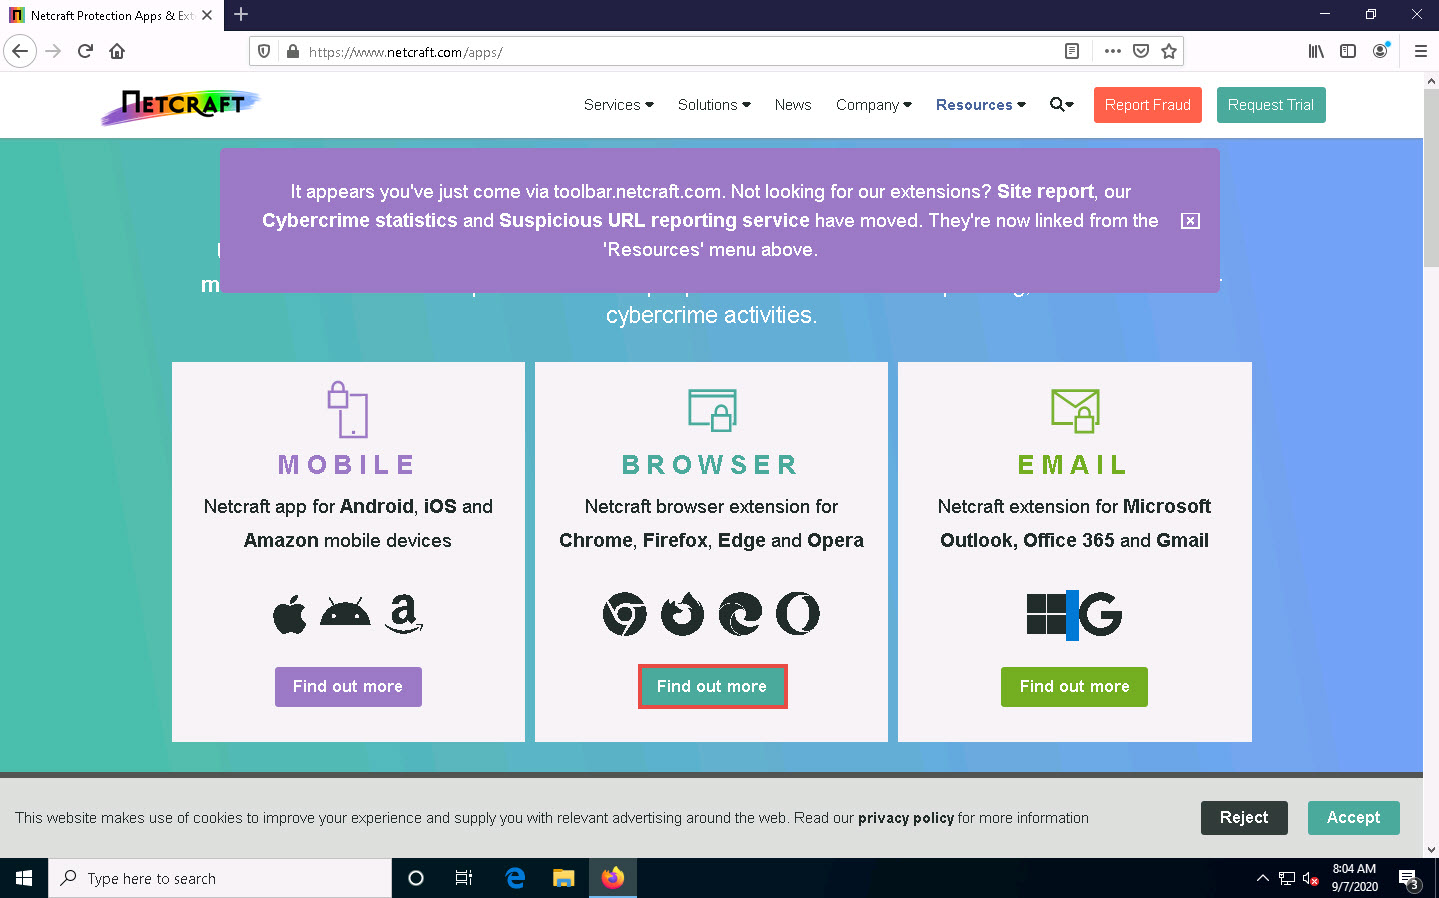This screenshot has width=1439, height=898.
Task: Click the network icon in the tray
Action: pos(1287,879)
